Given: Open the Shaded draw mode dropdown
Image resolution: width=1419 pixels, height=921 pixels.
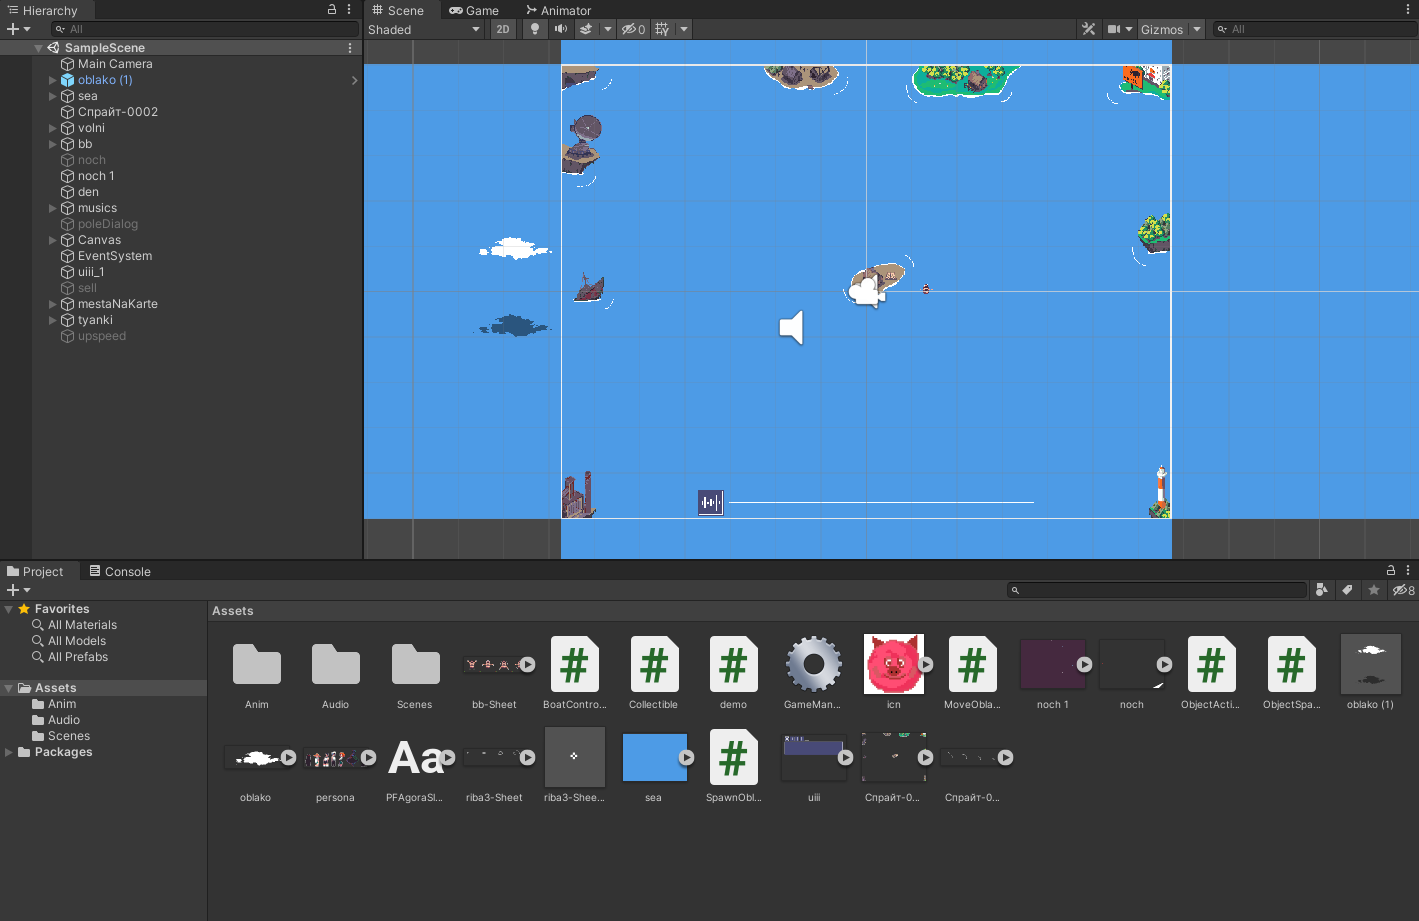Looking at the screenshot, I should click(x=424, y=29).
